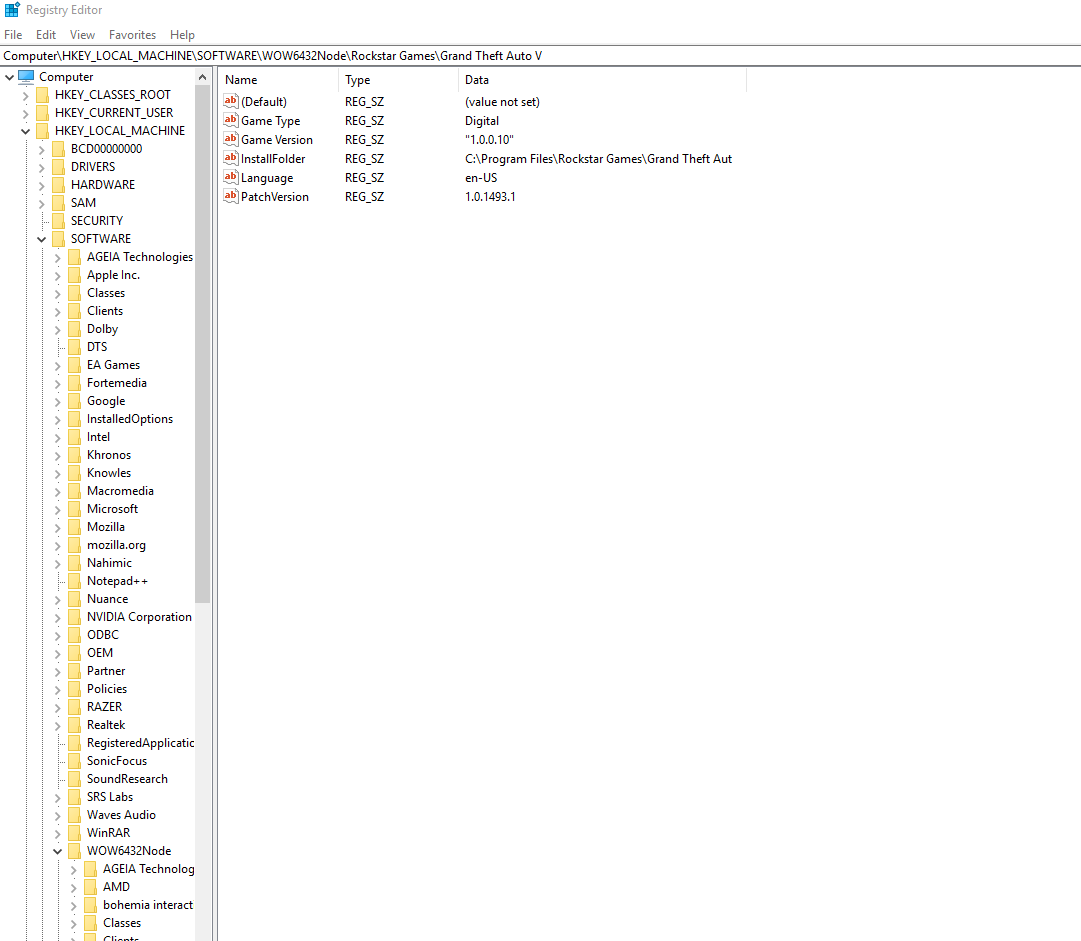Expand the Mozilla key node
This screenshot has width=1081, height=941.
coord(57,527)
